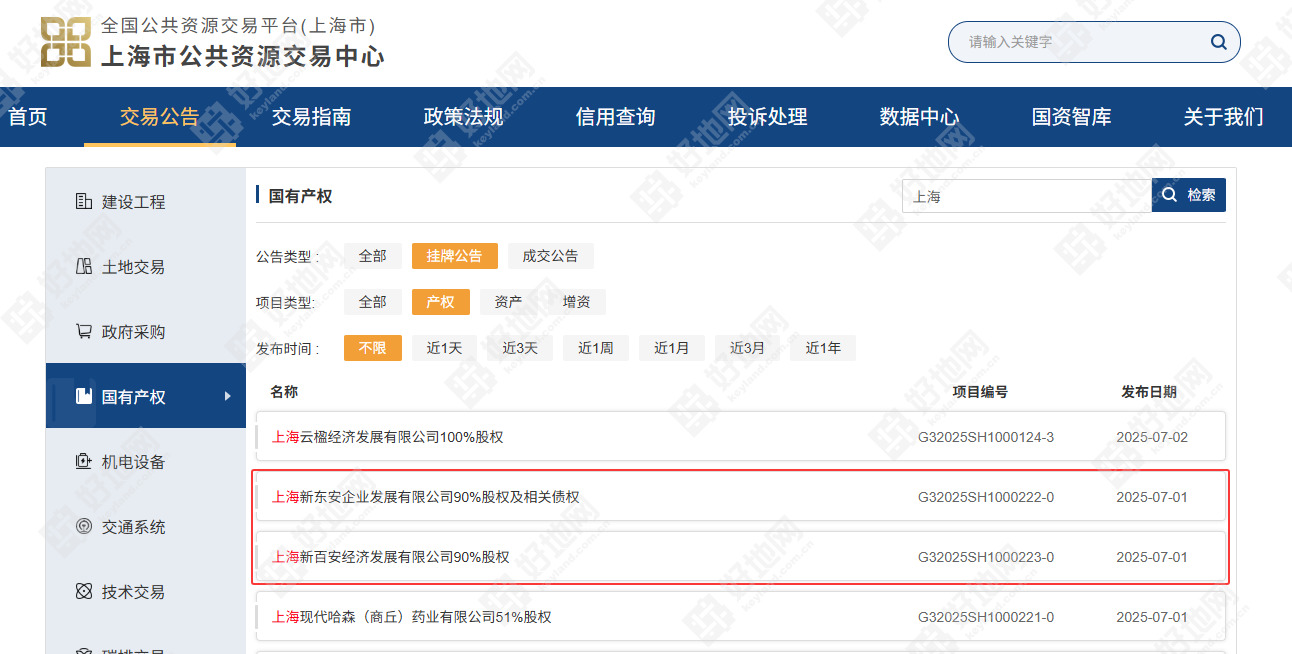Open the 首页 navigation tab

point(27,117)
